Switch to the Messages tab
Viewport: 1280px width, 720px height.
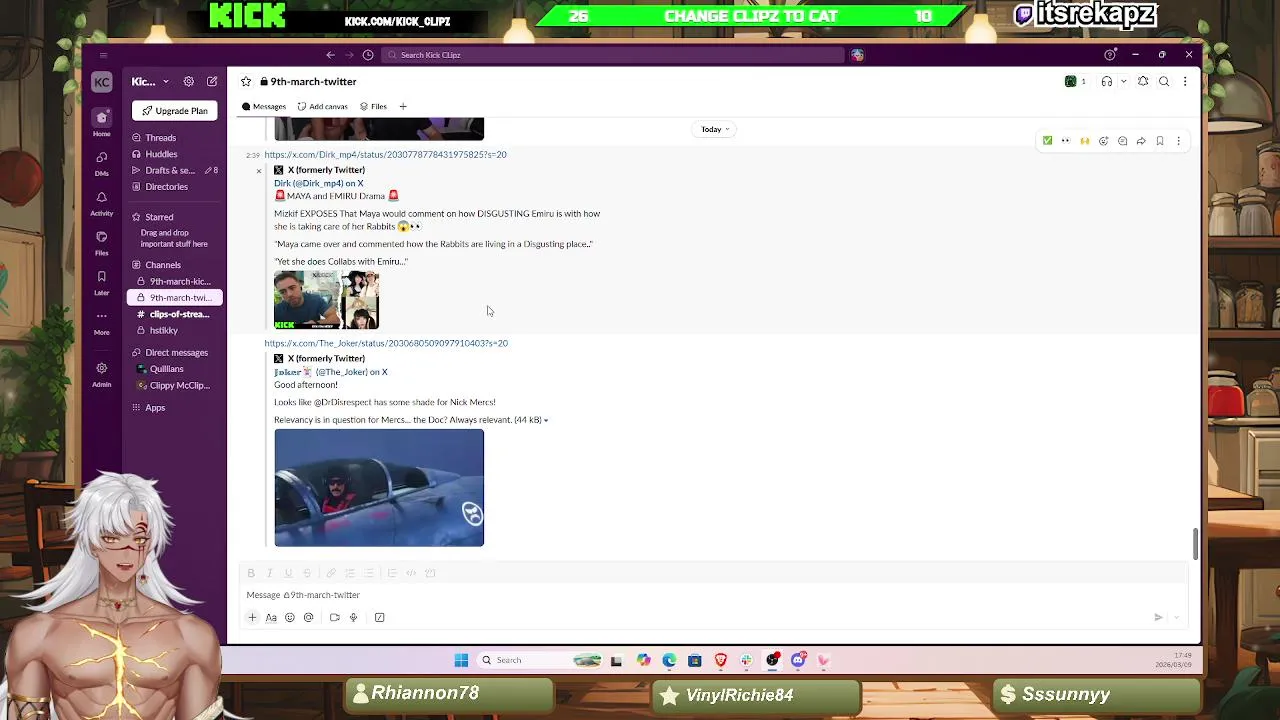pos(264,107)
